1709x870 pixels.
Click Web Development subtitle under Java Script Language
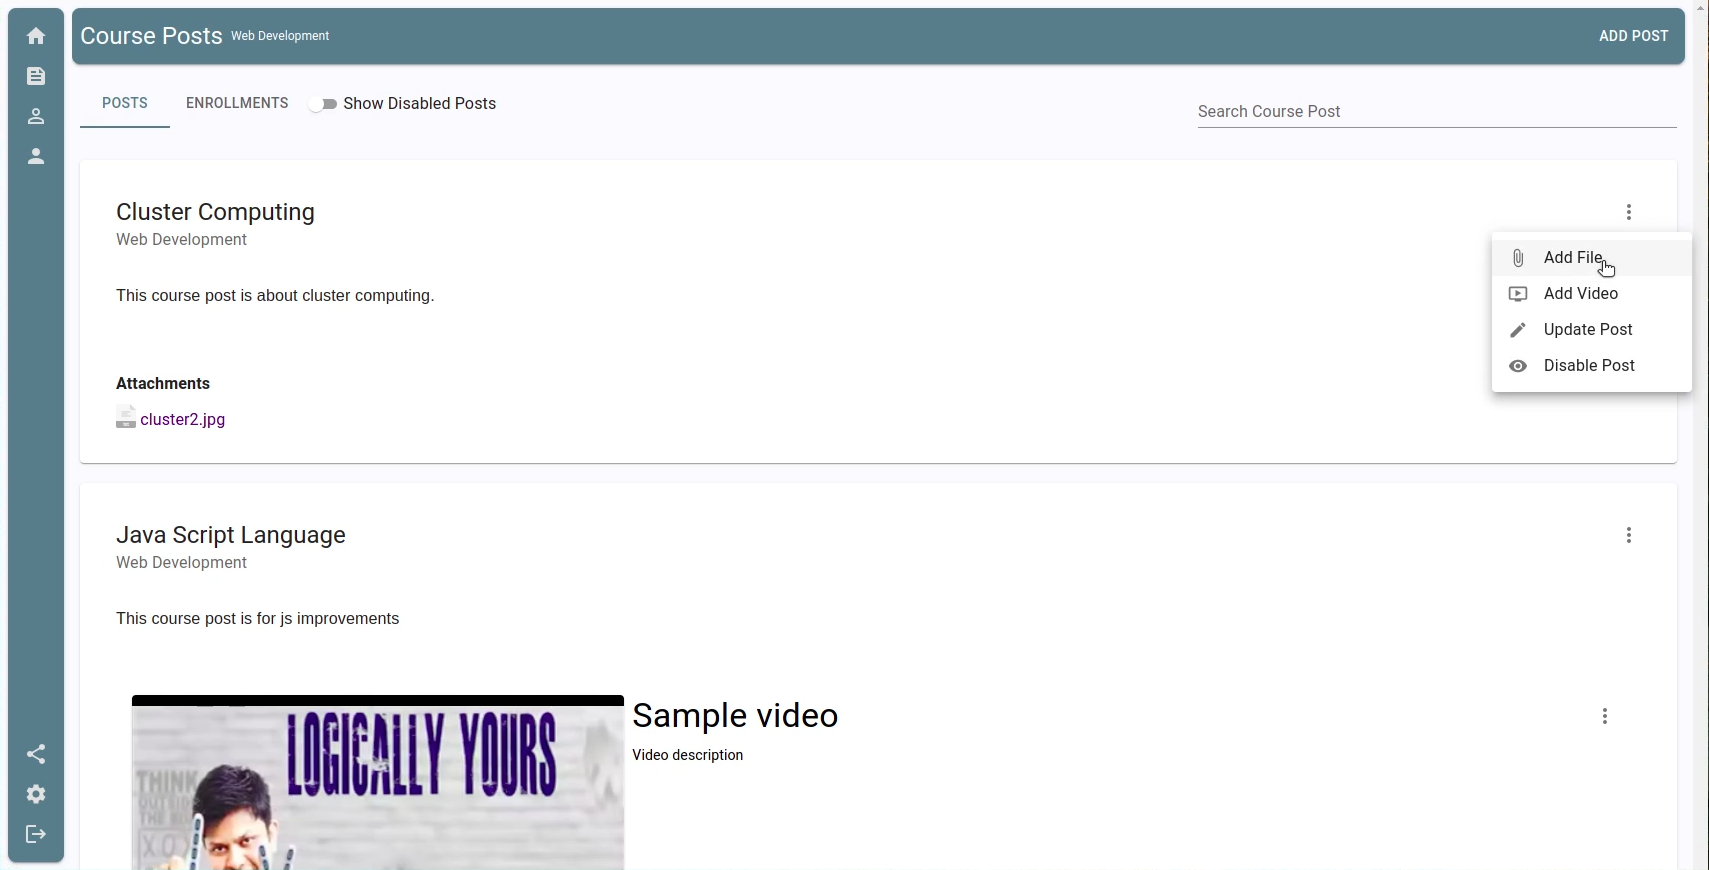(x=181, y=563)
